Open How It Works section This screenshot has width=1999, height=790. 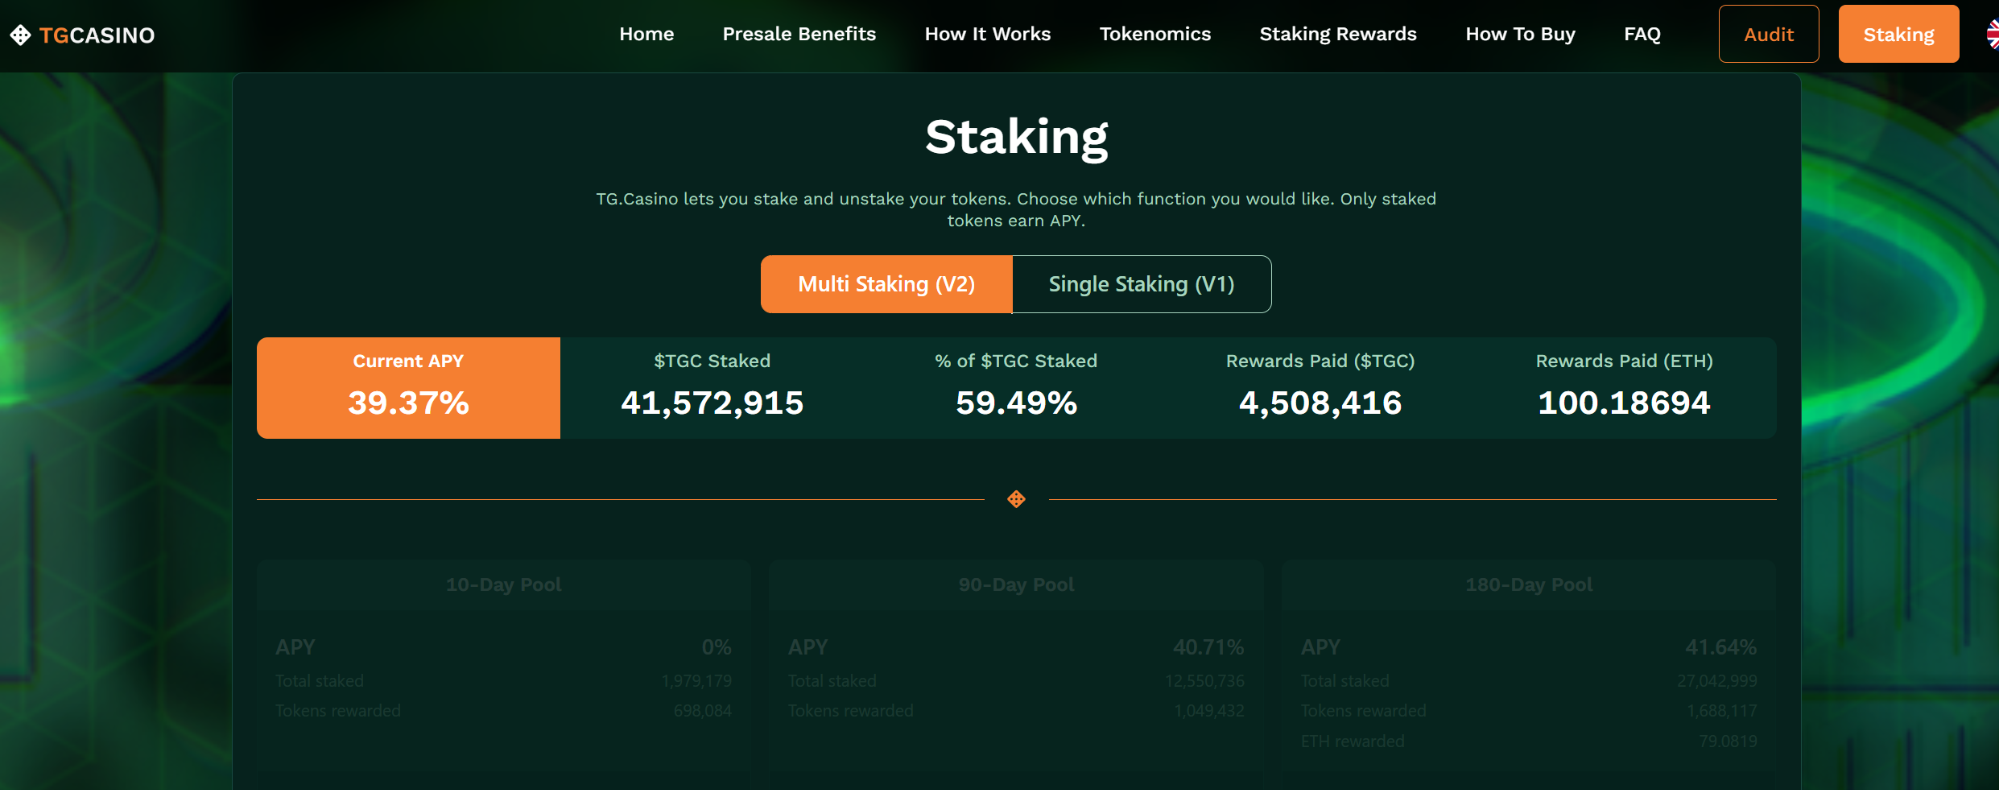click(987, 34)
